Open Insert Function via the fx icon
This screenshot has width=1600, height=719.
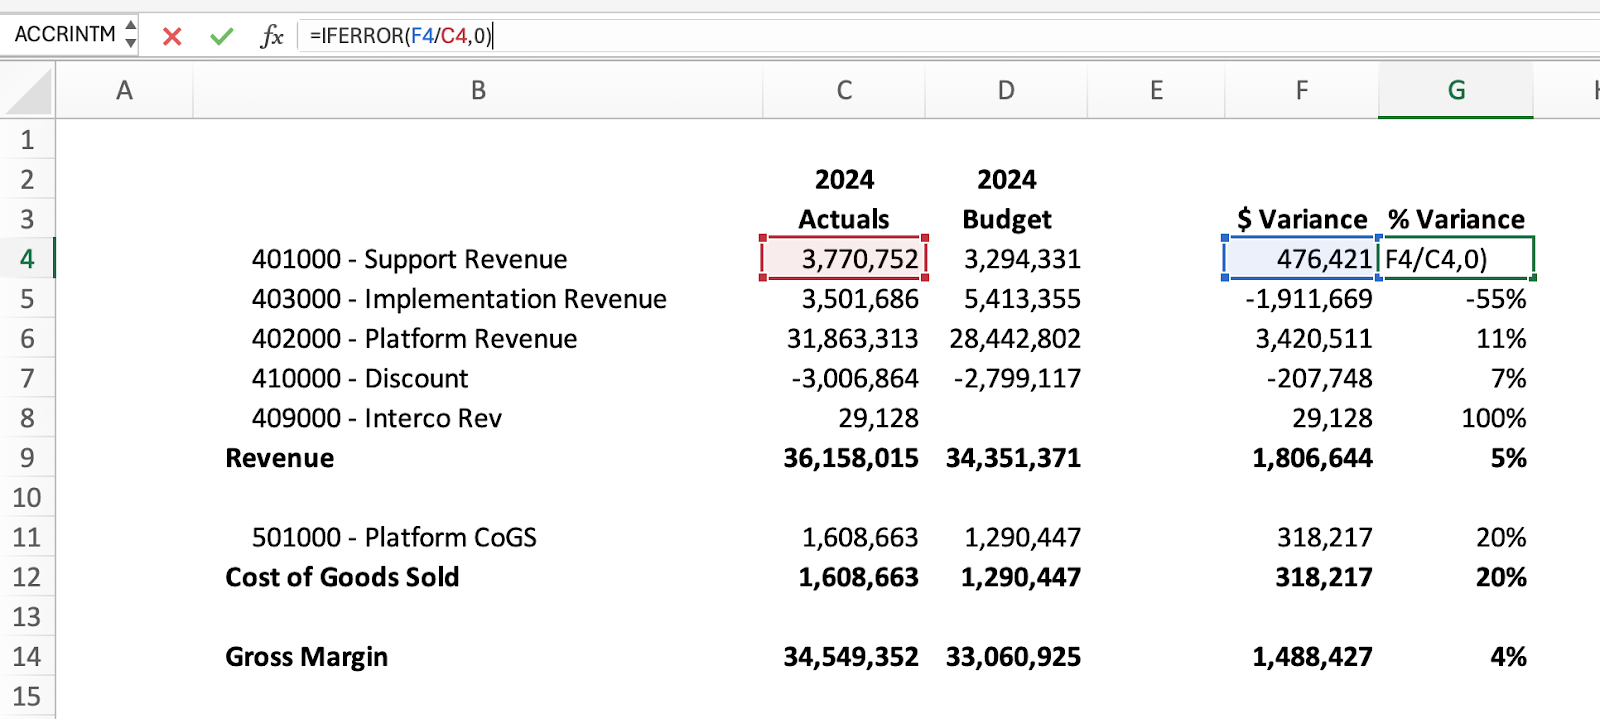[x=271, y=37]
